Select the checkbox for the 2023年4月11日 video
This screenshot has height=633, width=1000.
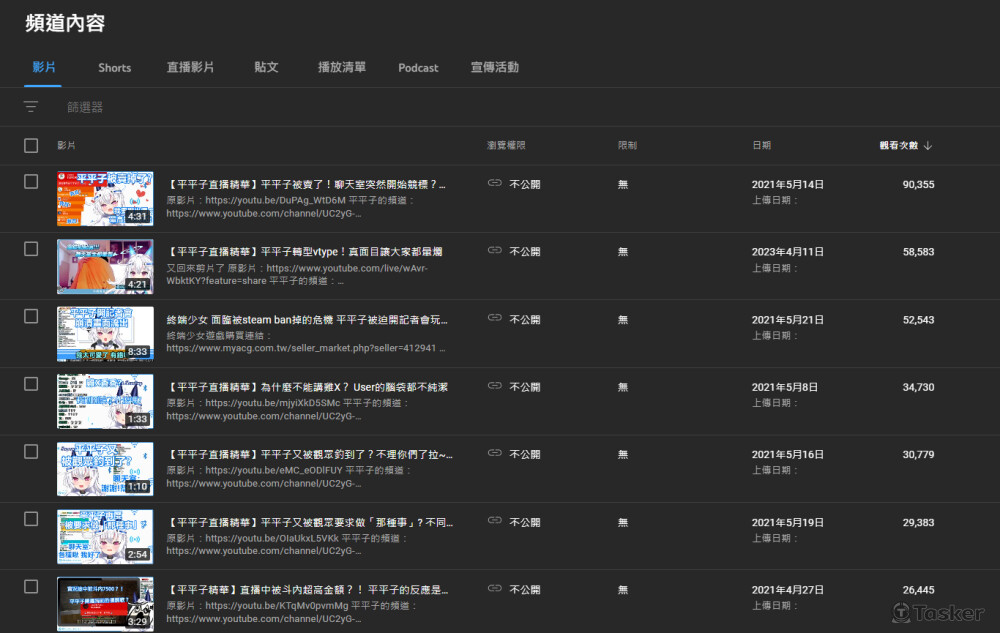tap(31, 249)
